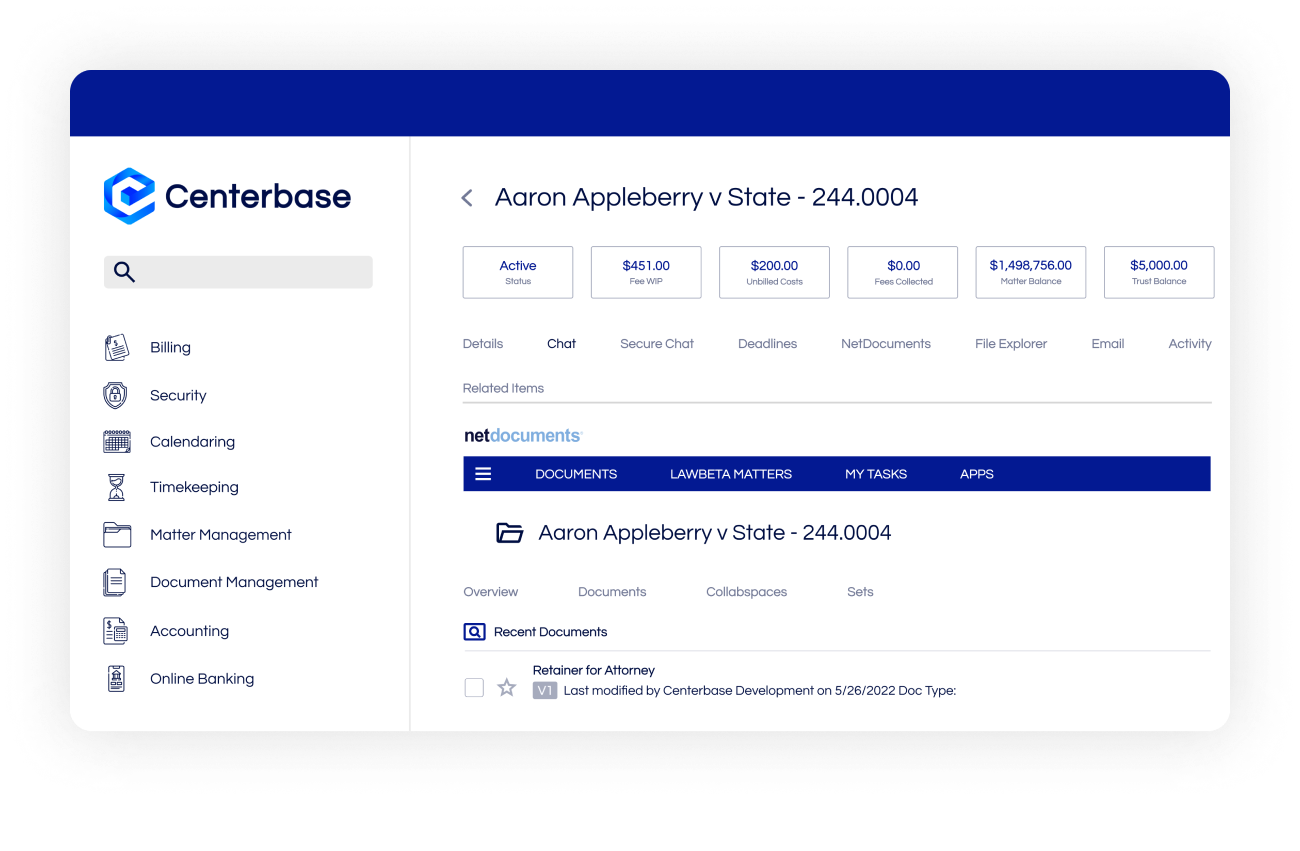
Task: Click the Recent Documents search icon
Action: pos(474,632)
